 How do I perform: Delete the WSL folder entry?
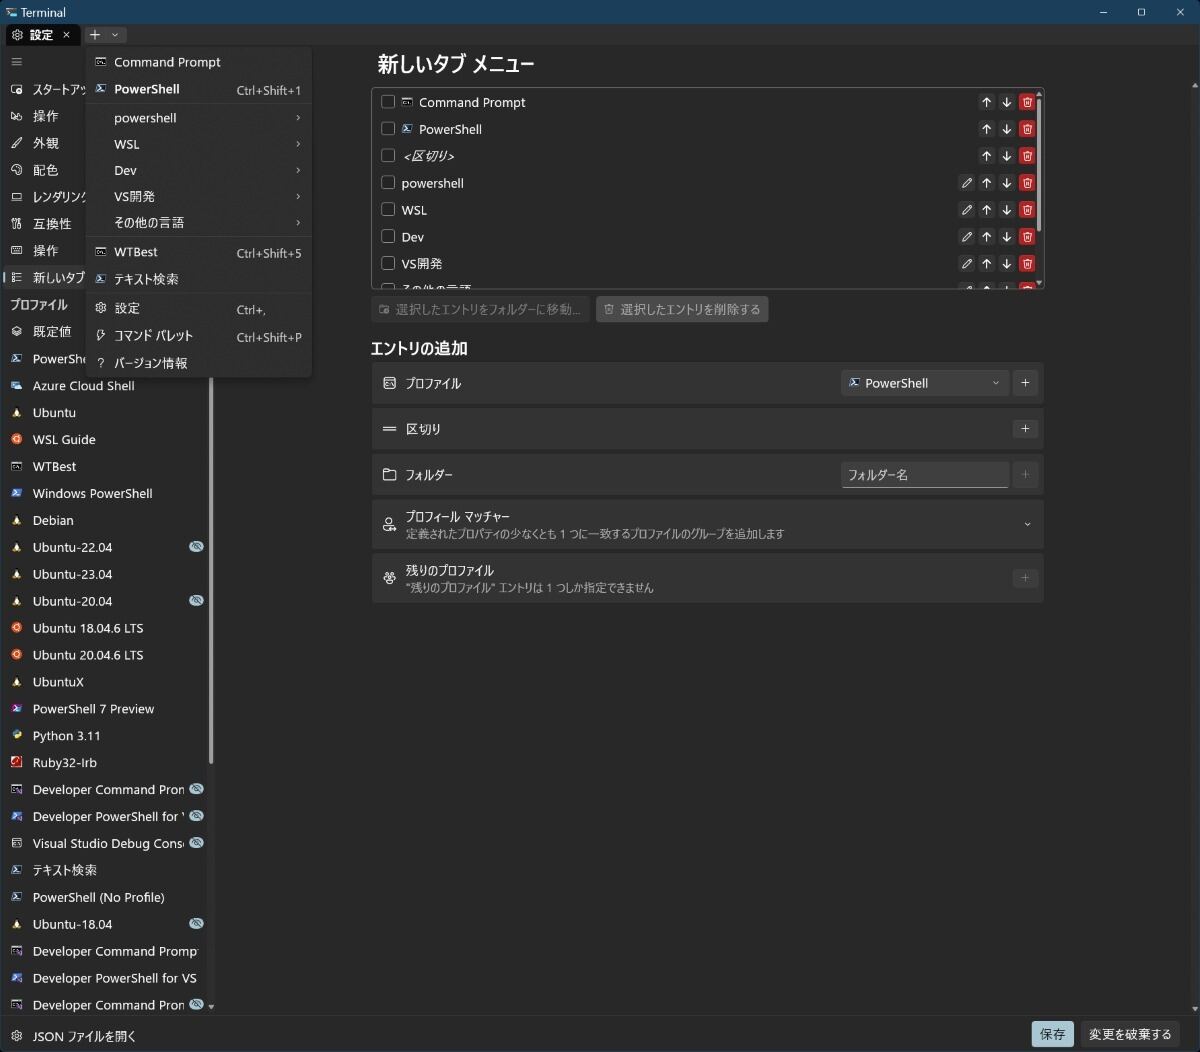pyautogui.click(x=1027, y=210)
